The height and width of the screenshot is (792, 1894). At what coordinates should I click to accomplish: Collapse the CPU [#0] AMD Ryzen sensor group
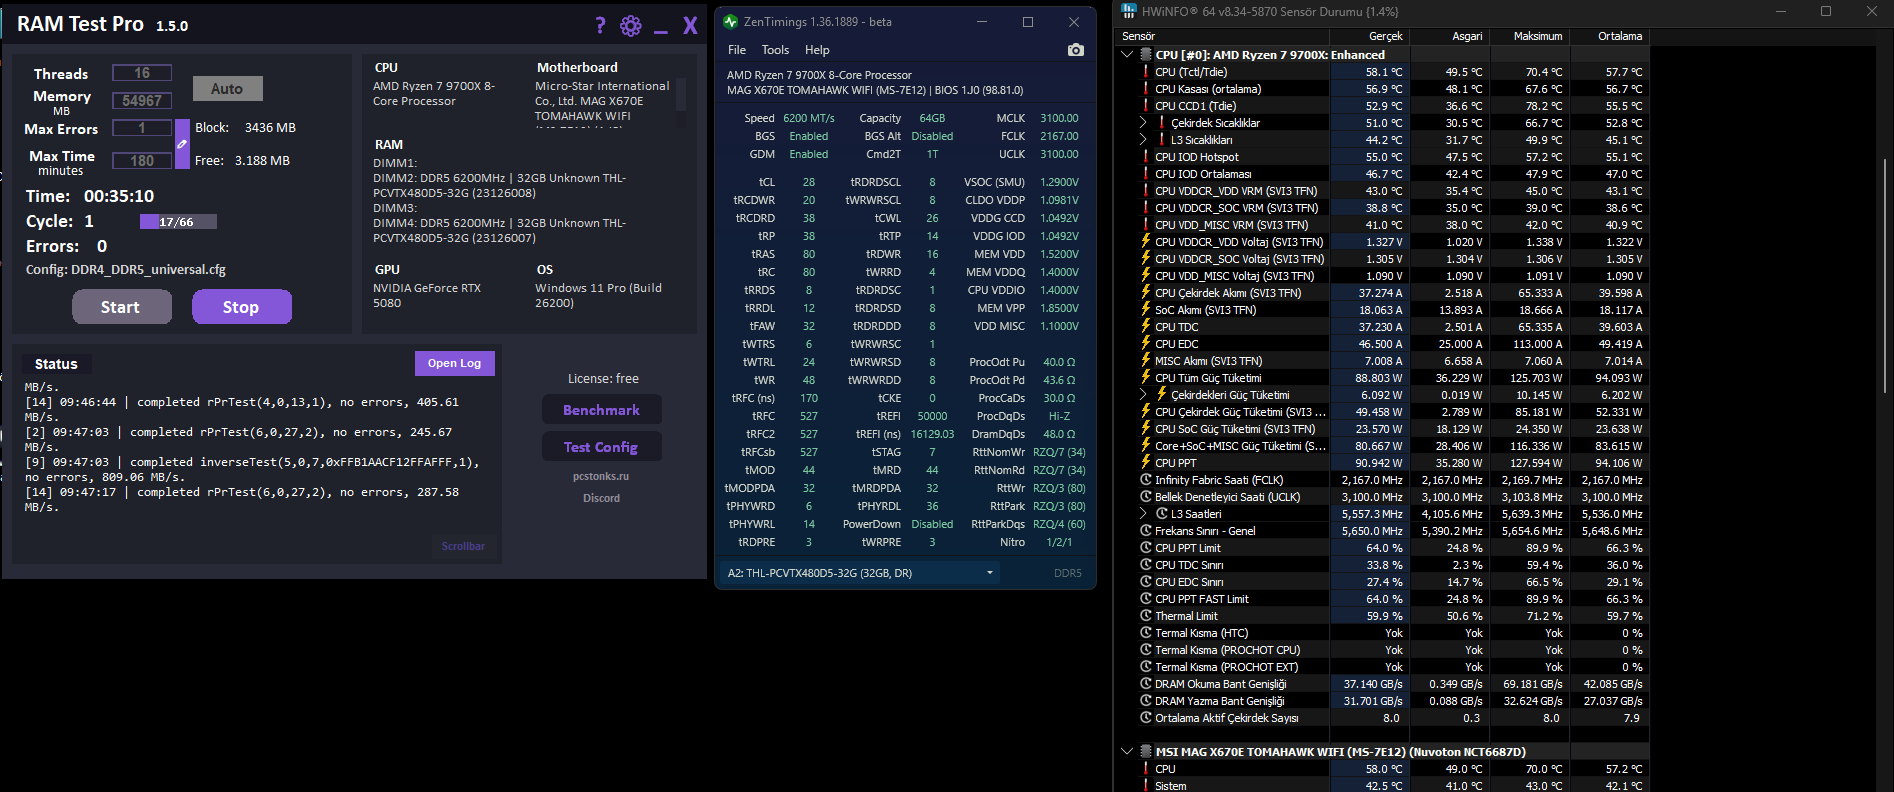click(x=1127, y=55)
